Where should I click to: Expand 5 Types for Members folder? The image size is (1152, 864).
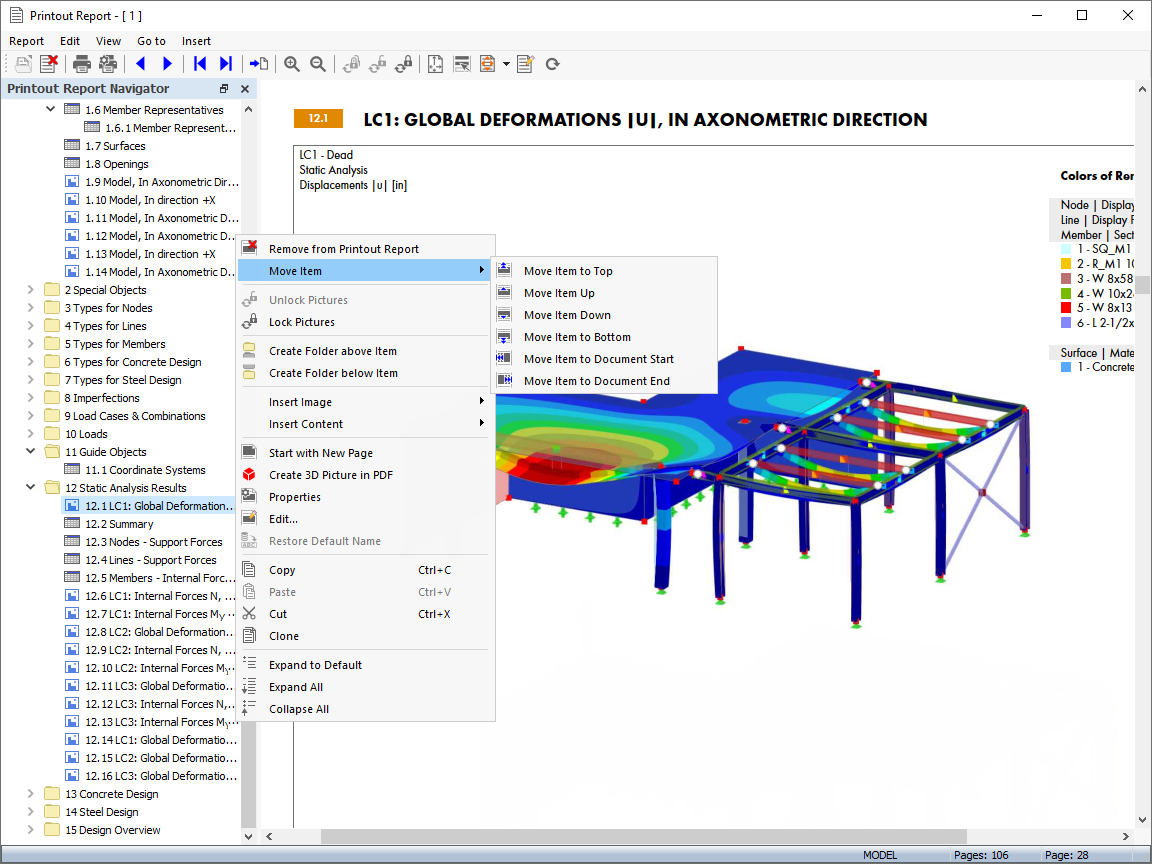[x=31, y=344]
